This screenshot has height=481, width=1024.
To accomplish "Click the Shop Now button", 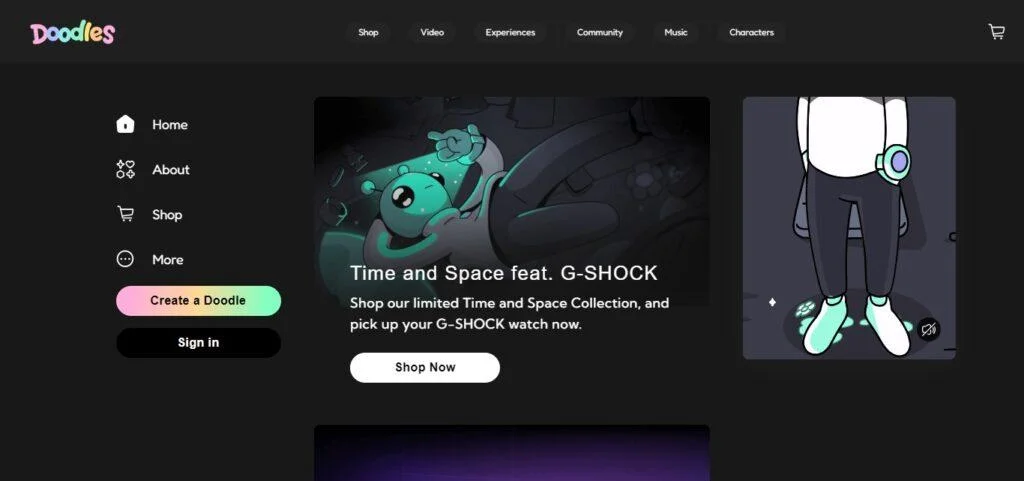I will click(x=425, y=367).
